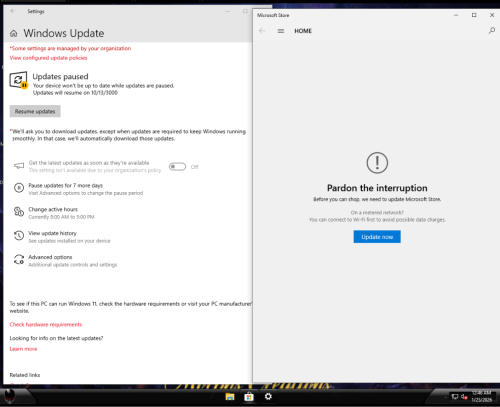This screenshot has height=407, width=500.
Task: Open Settings gear icon in taskbar
Action: pos(268,396)
